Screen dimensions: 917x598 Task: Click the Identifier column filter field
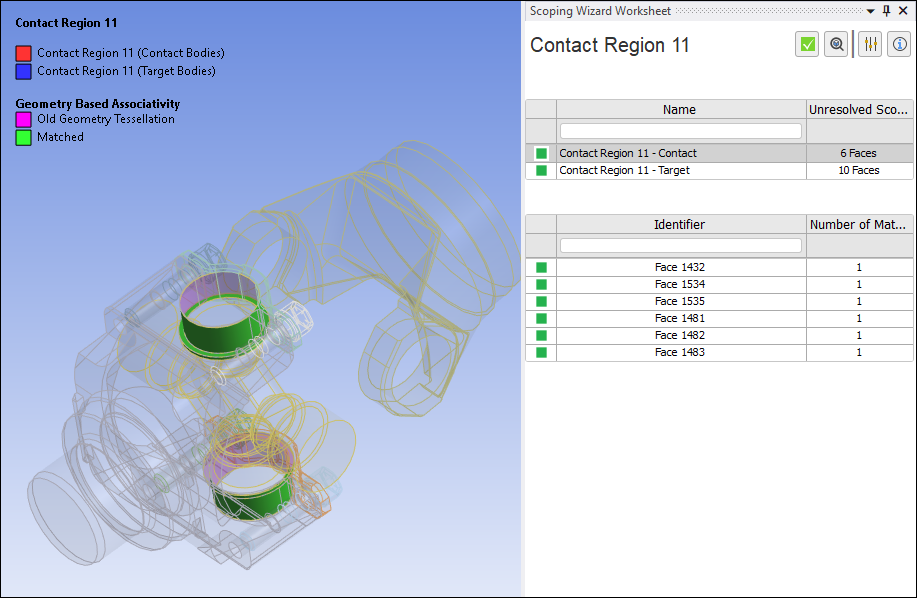point(680,246)
